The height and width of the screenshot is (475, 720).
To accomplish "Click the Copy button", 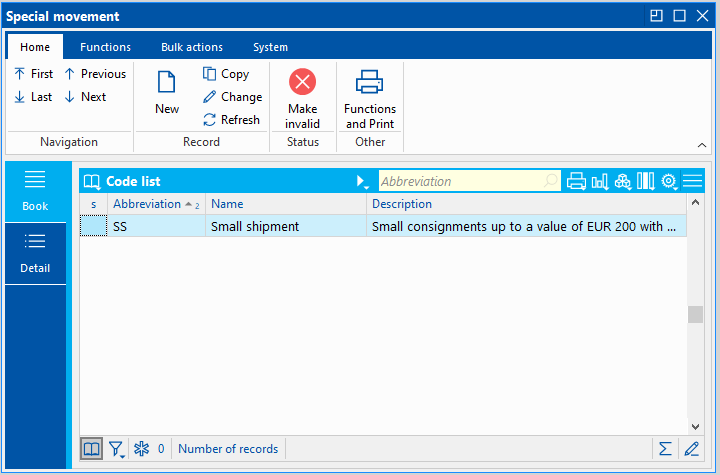I will point(226,74).
